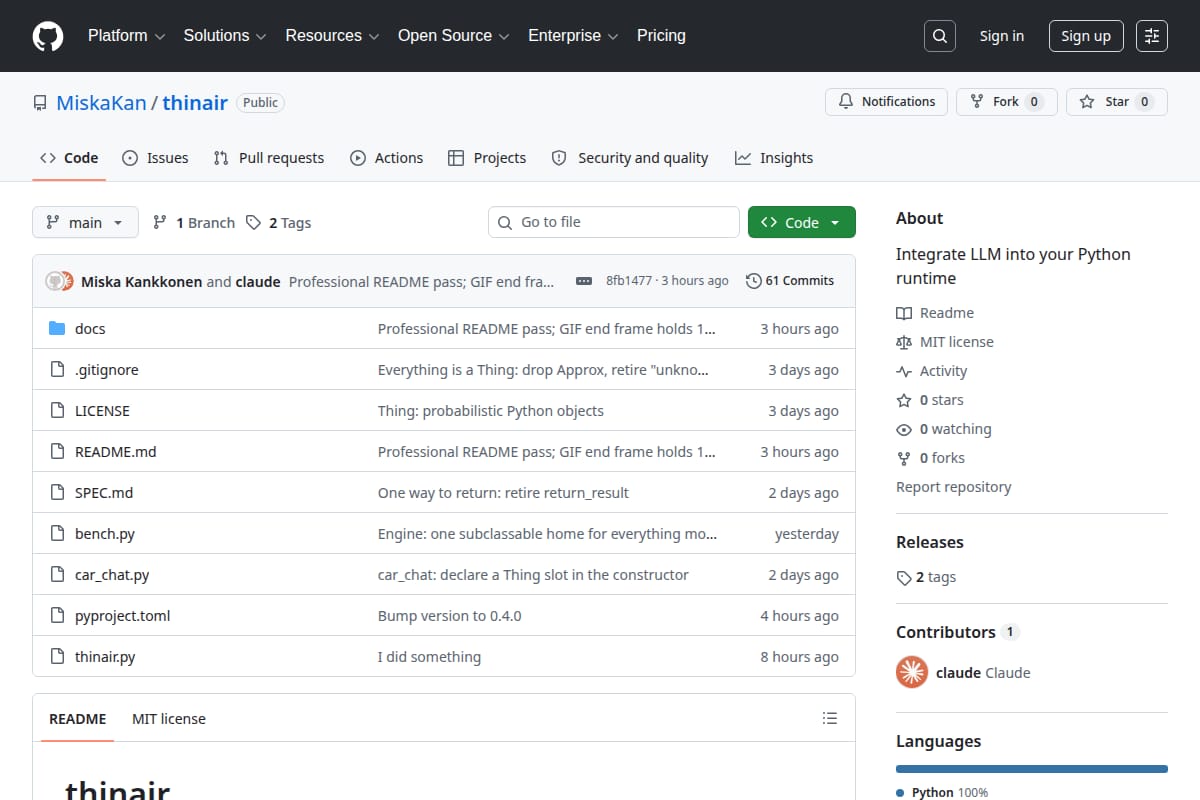The image size is (1200, 800).
Task: Open the appearance settings icon button
Action: click(x=1152, y=36)
